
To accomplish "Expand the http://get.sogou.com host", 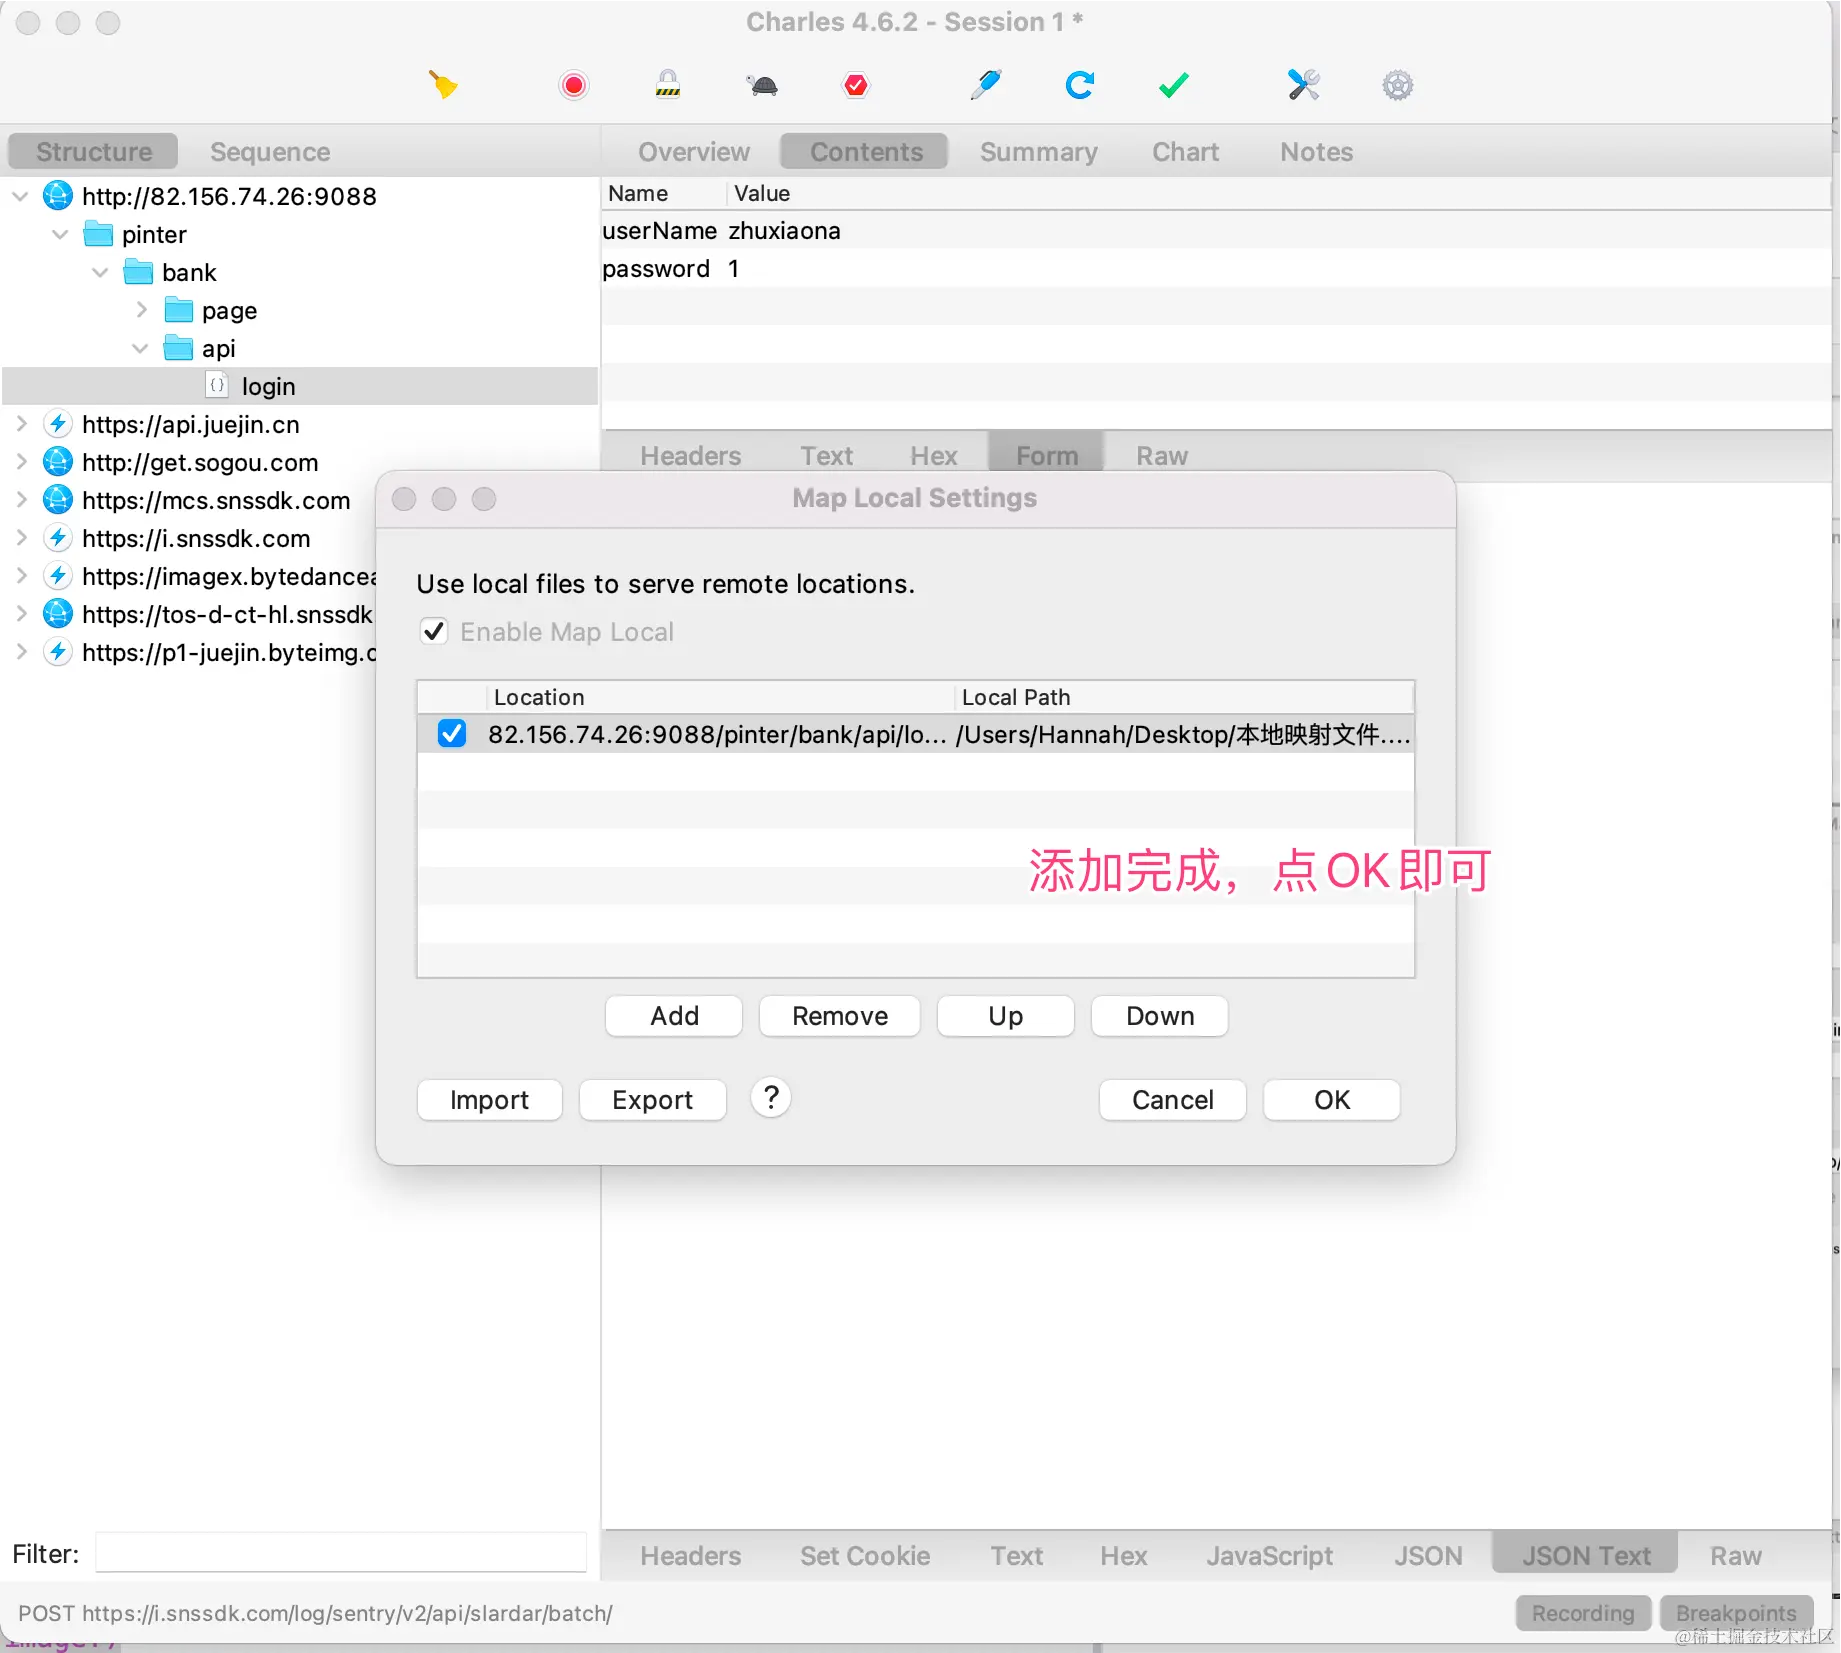I will (x=21, y=462).
